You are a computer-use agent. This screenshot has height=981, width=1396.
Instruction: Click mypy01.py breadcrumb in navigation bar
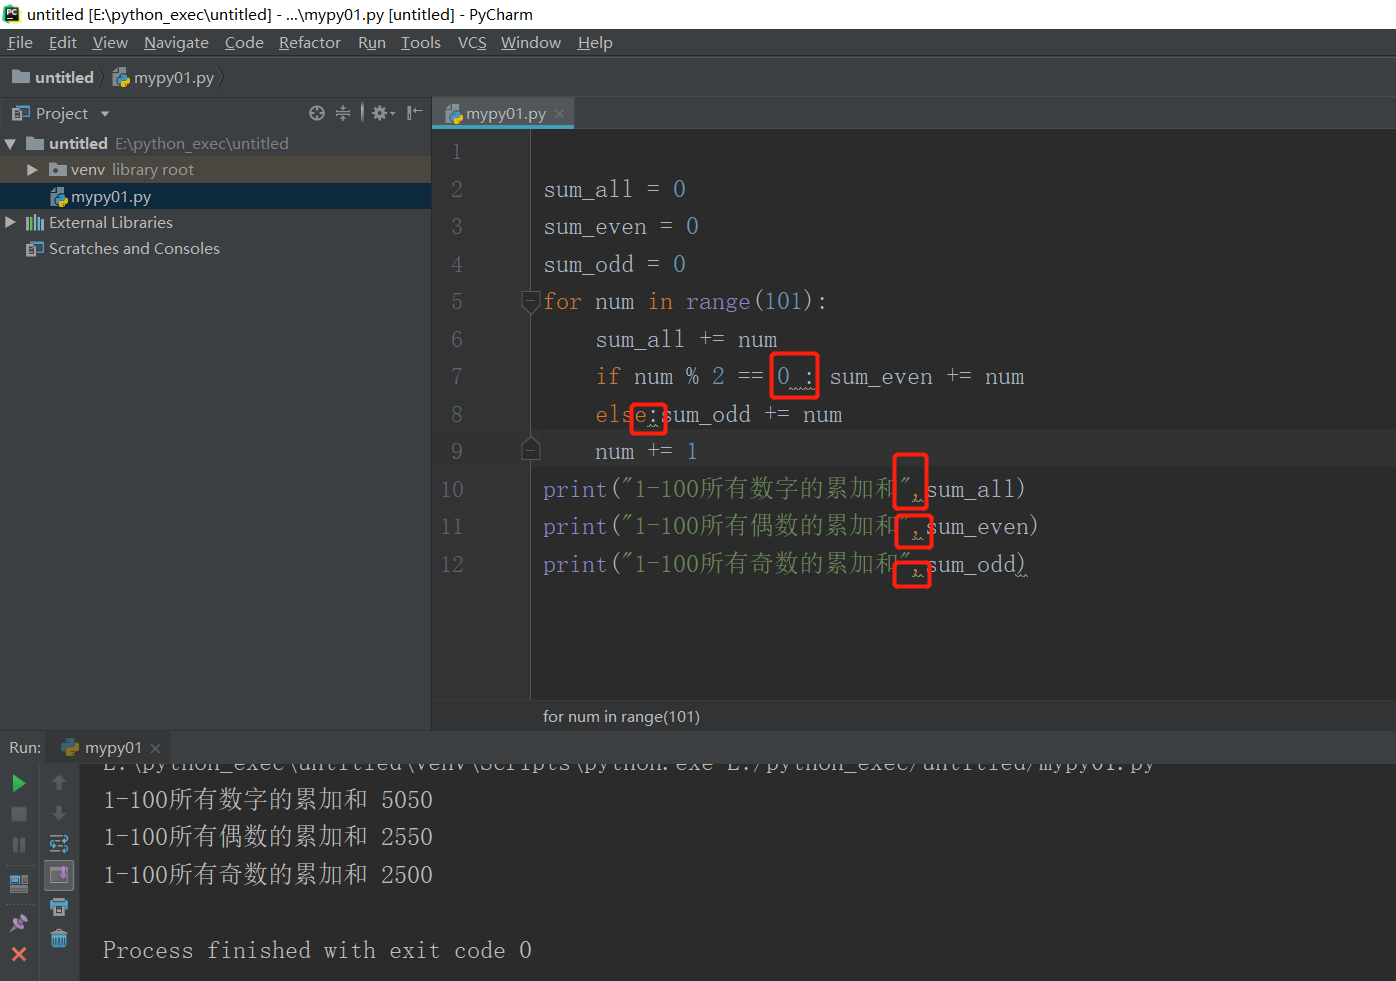coord(163,77)
